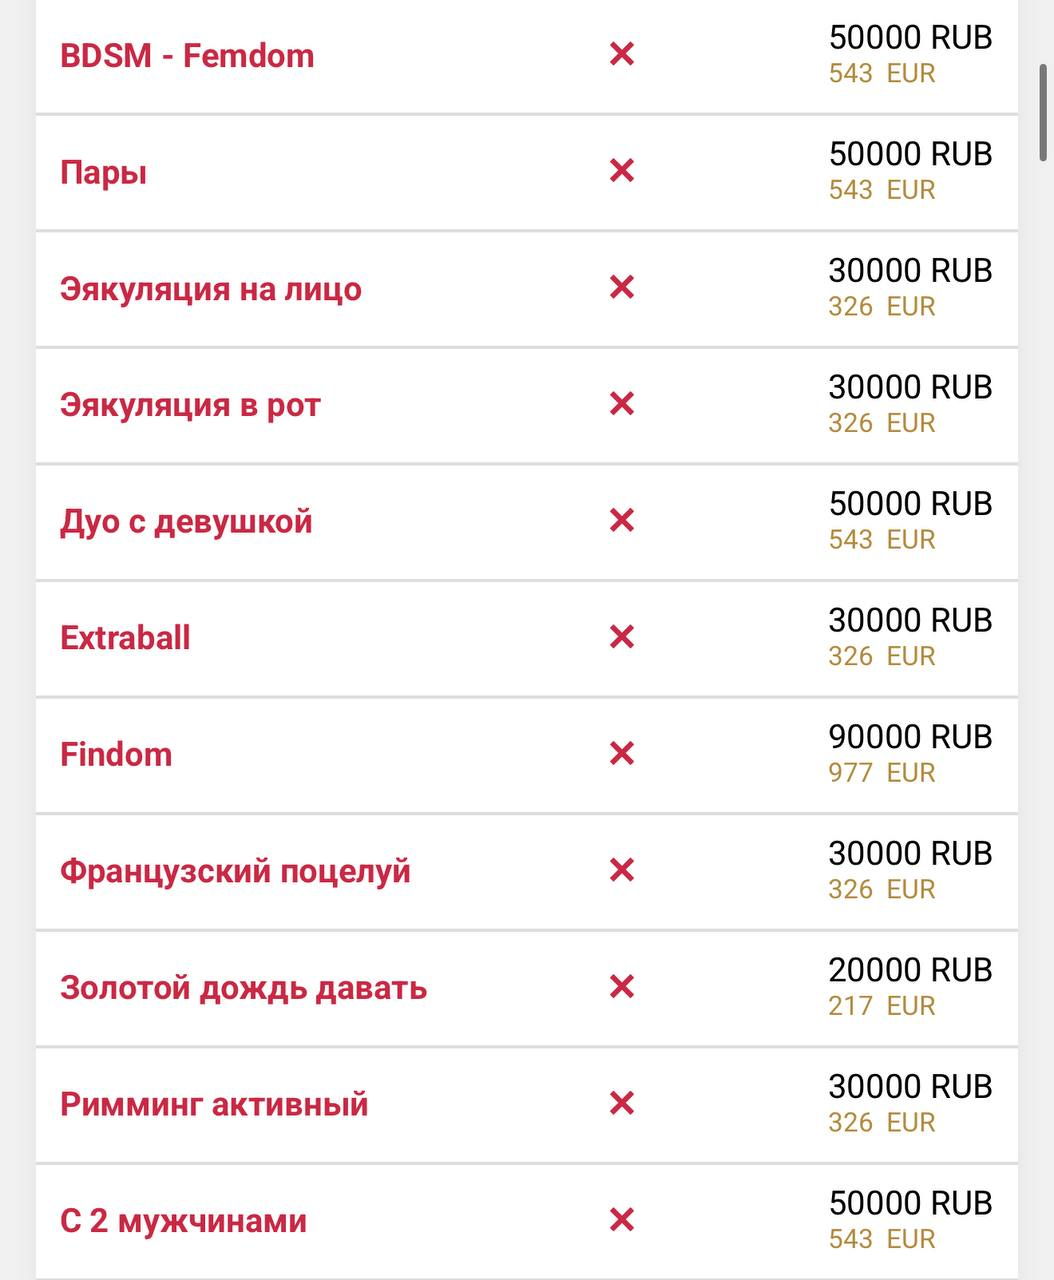Open the Extraball service label
This screenshot has width=1054, height=1280.
click(125, 638)
